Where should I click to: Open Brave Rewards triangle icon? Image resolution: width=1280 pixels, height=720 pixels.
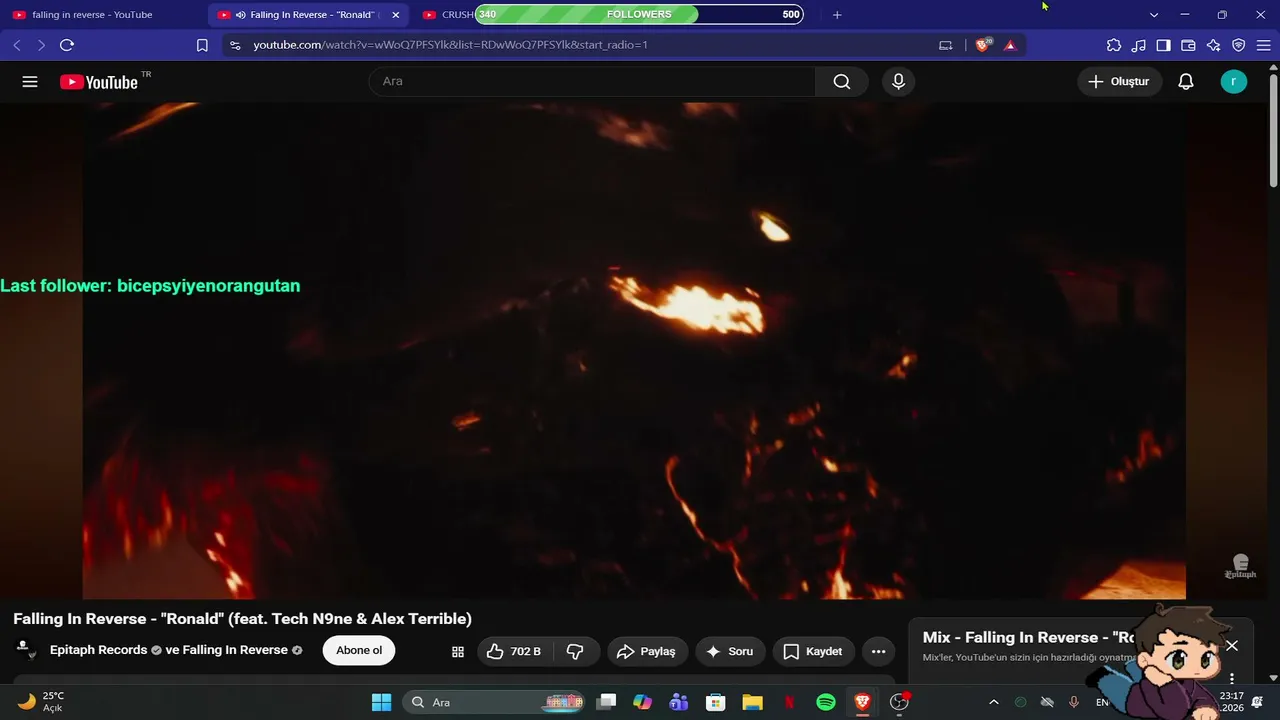coord(1010,45)
